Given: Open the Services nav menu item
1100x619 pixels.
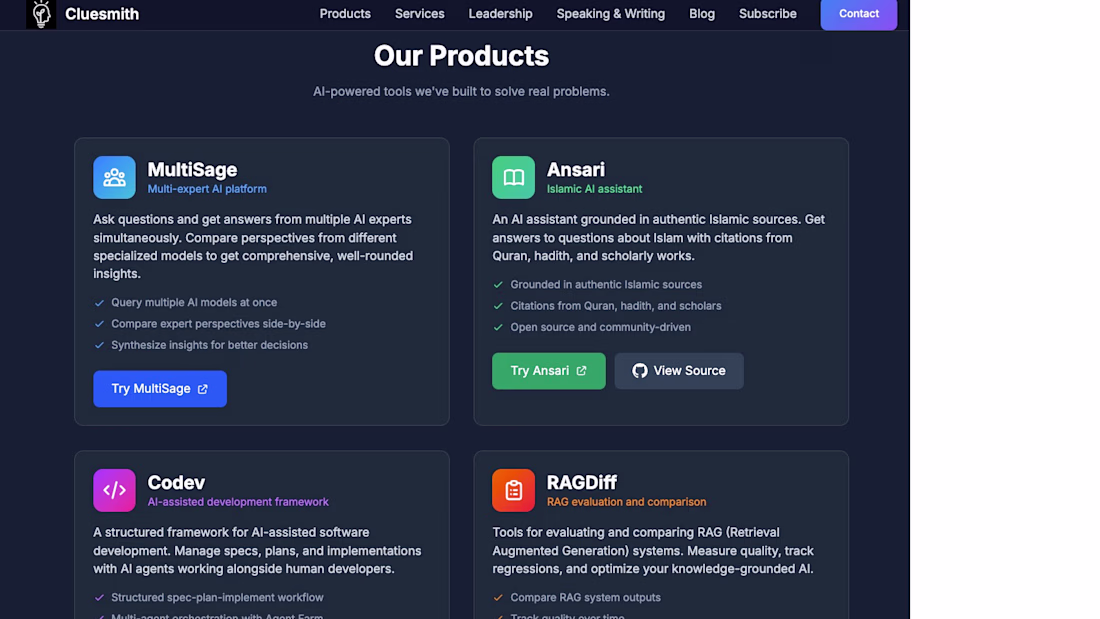Looking at the screenshot, I should 420,14.
